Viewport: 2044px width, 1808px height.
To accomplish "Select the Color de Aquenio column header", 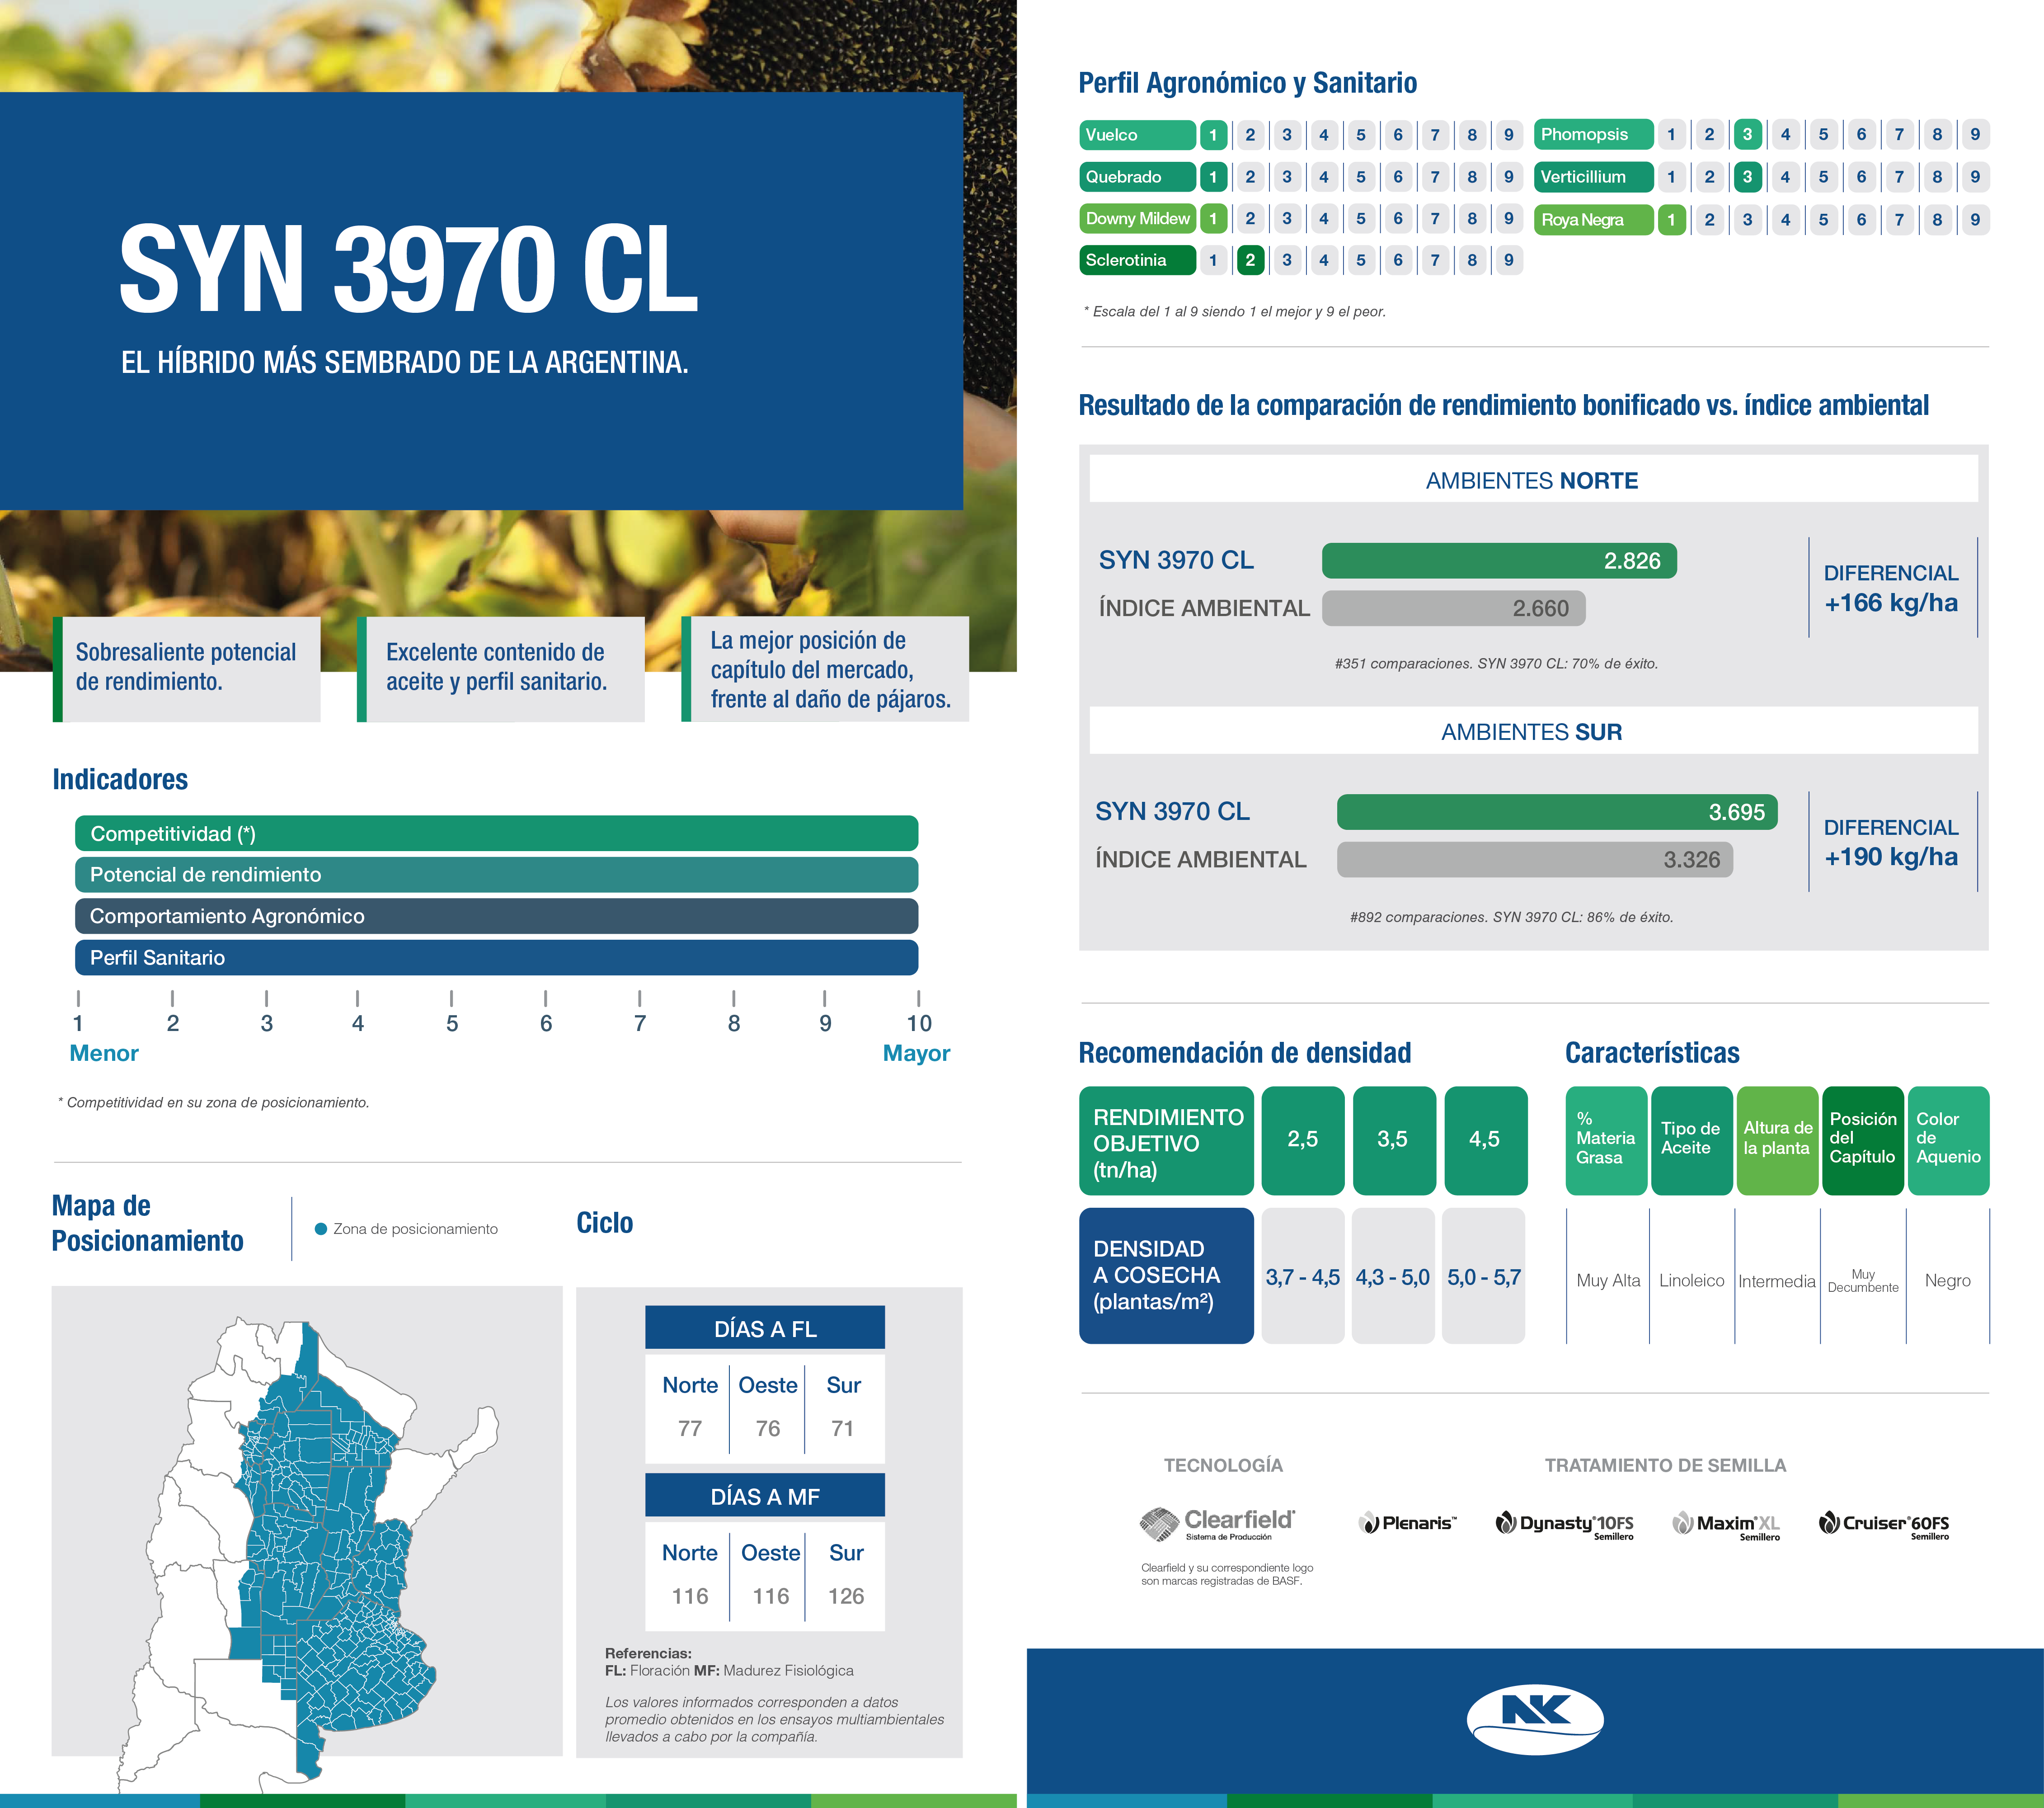I will coord(1949,1141).
